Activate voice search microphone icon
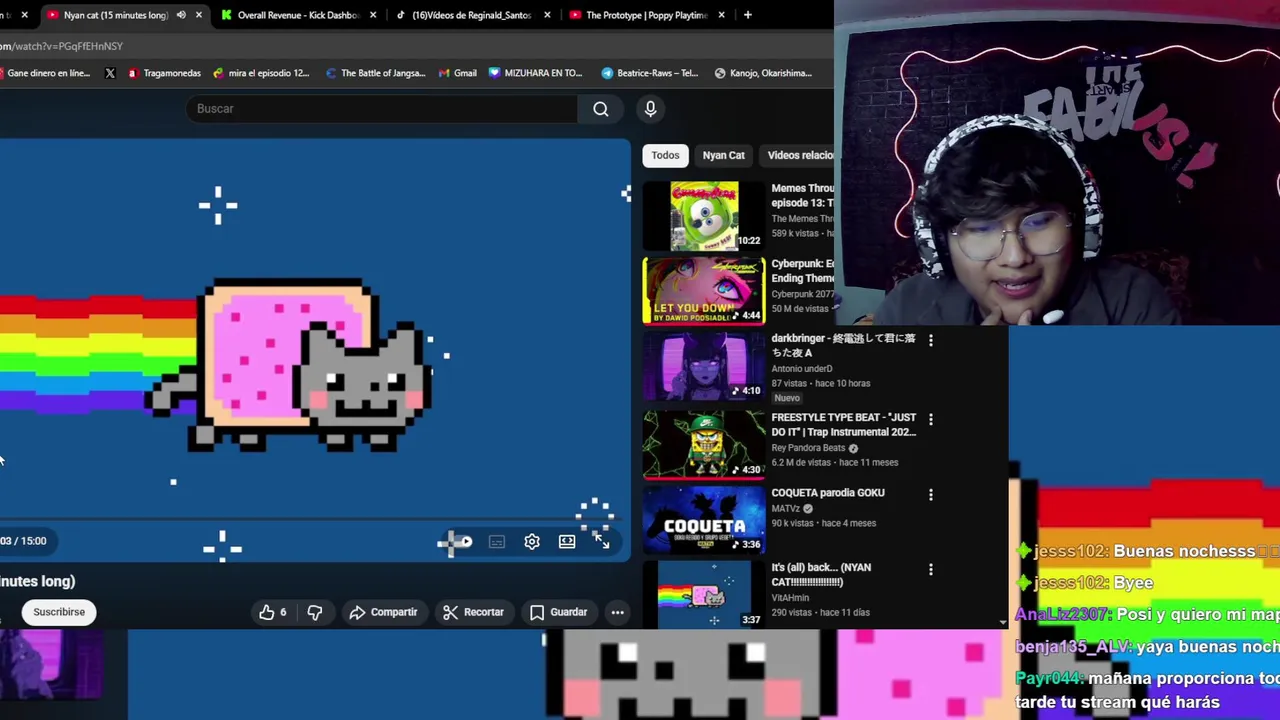Image resolution: width=1280 pixels, height=720 pixels. (x=650, y=109)
